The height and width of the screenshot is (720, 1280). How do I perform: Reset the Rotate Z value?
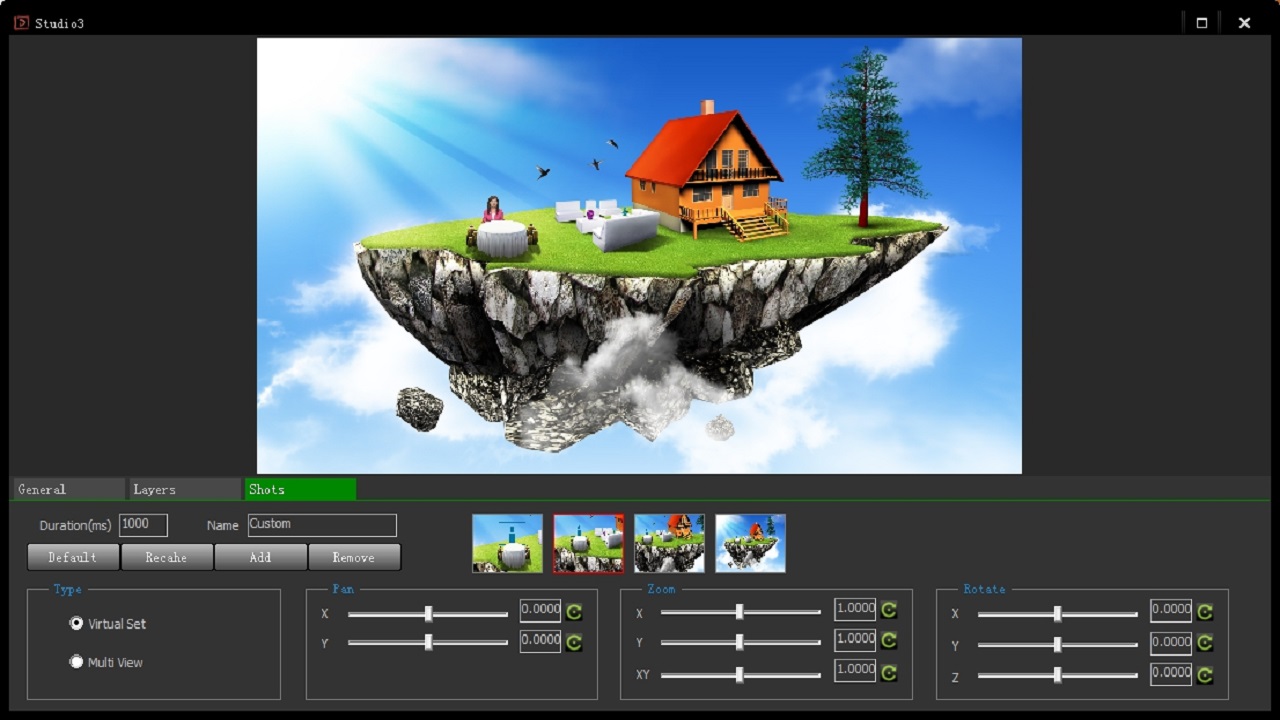point(1205,675)
